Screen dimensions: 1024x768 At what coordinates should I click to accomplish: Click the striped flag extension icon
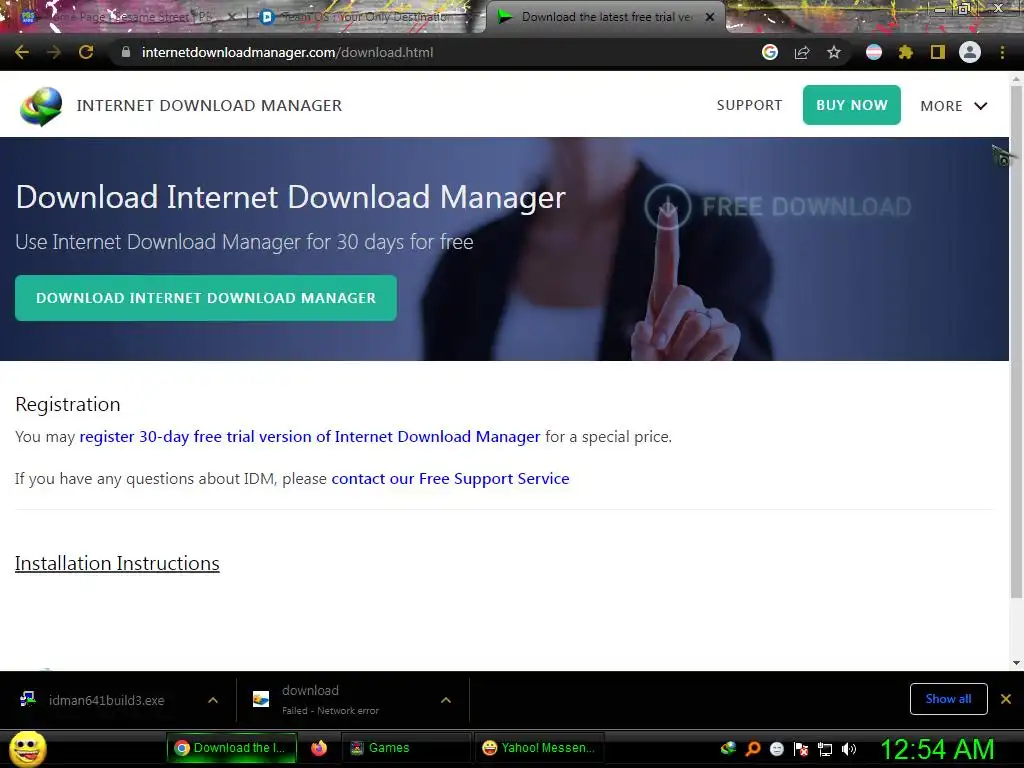874,52
